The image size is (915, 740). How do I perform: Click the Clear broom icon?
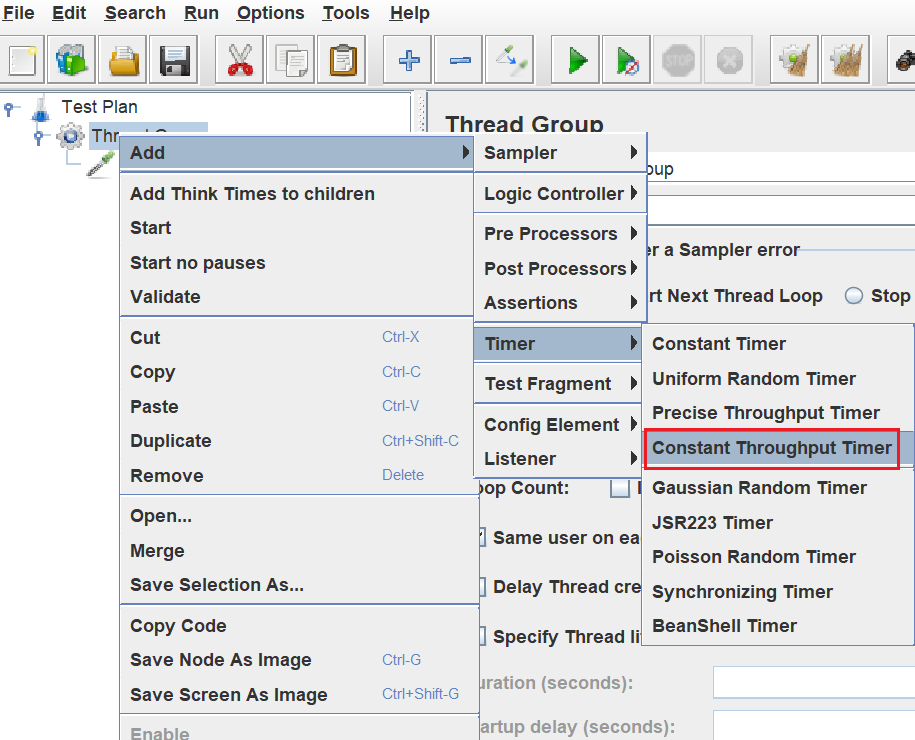pos(795,60)
